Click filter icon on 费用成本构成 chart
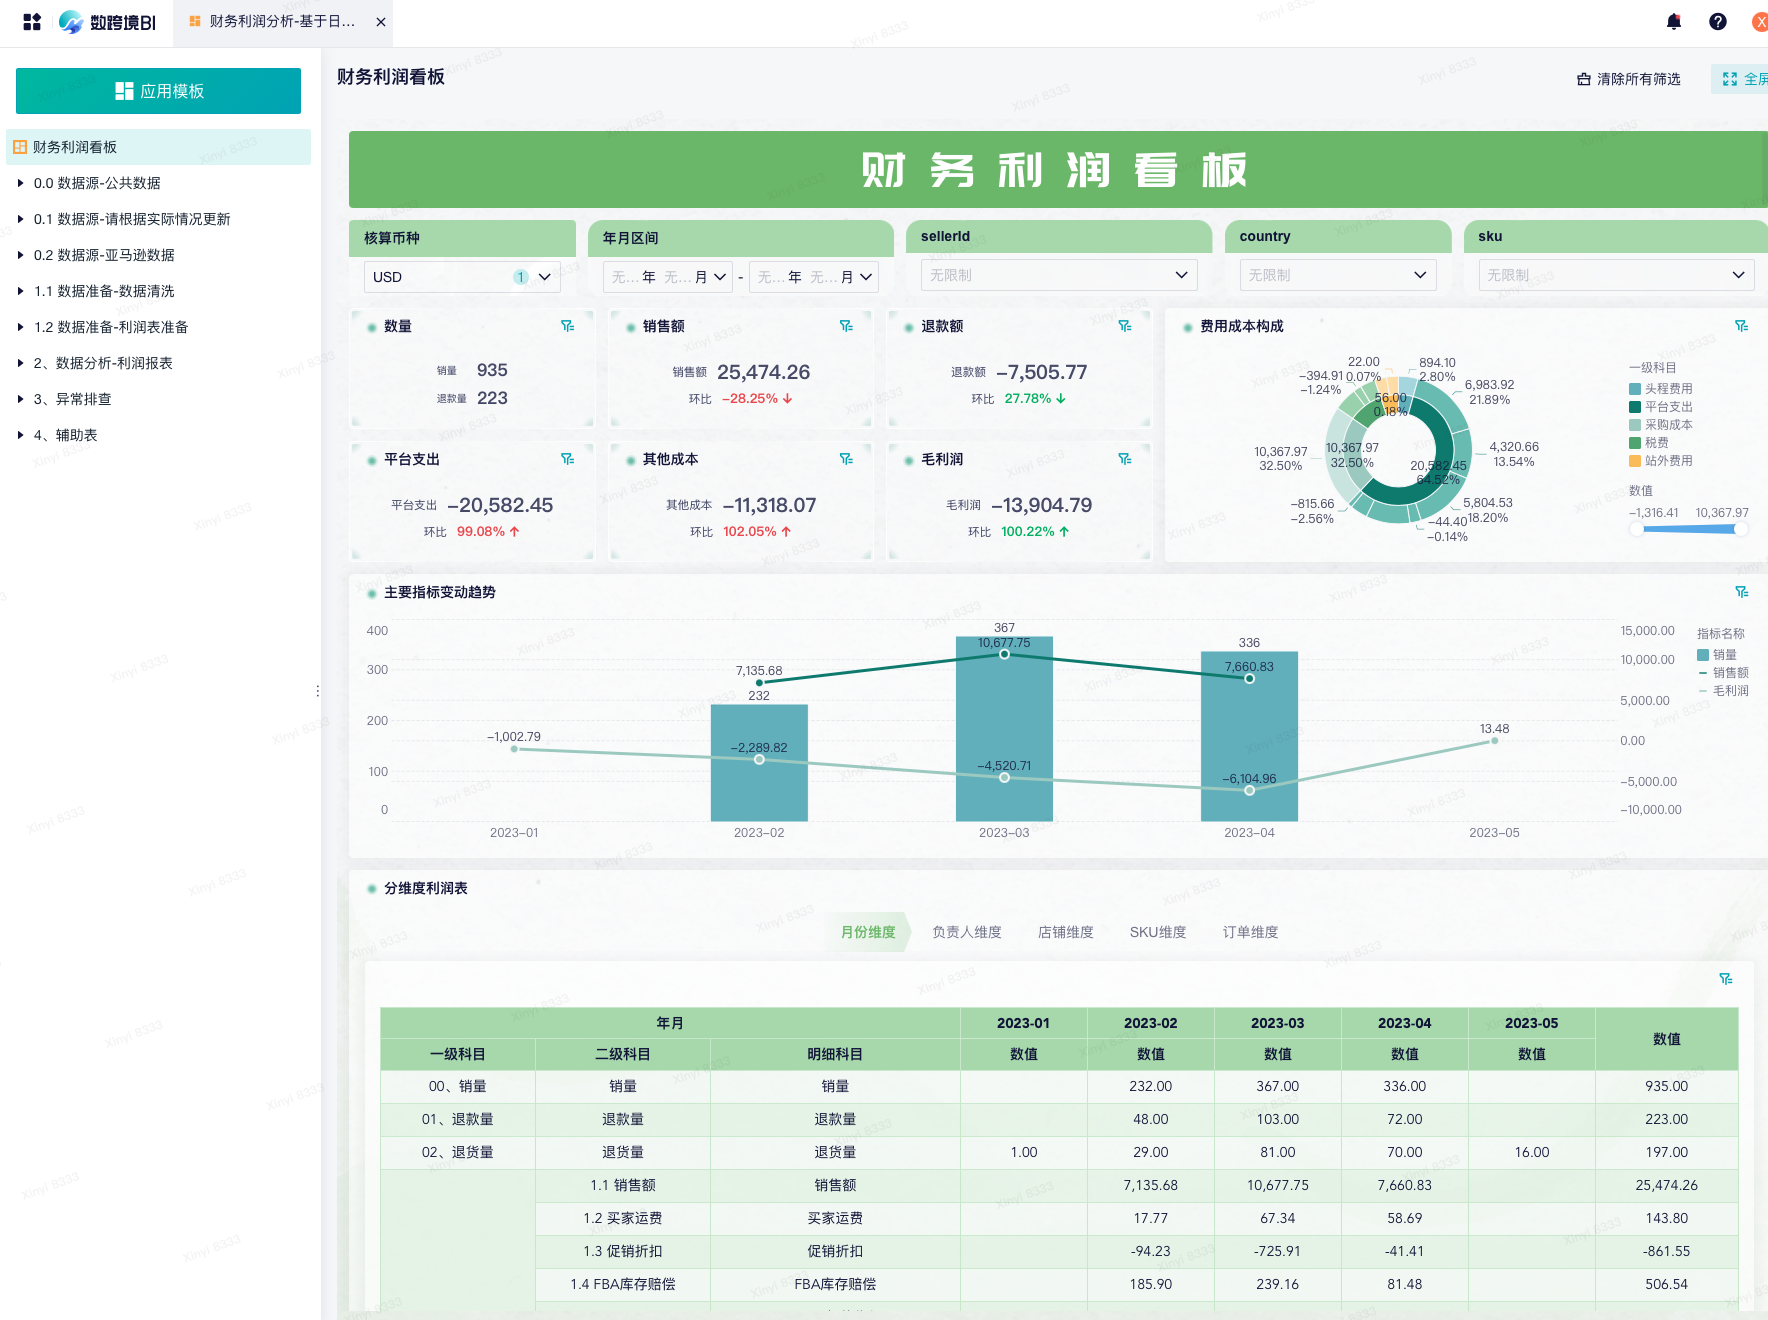Screen dimensions: 1768x1320 [x=1741, y=326]
